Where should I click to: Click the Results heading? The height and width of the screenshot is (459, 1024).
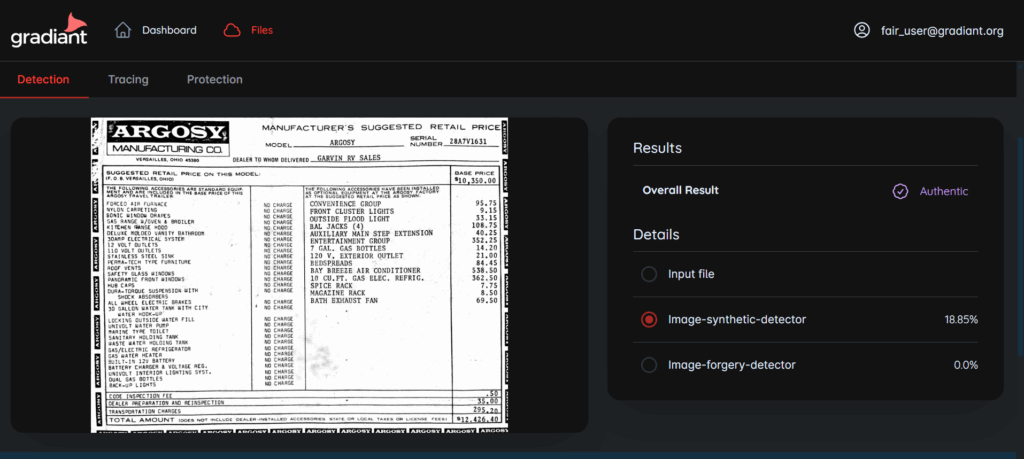[x=657, y=148]
